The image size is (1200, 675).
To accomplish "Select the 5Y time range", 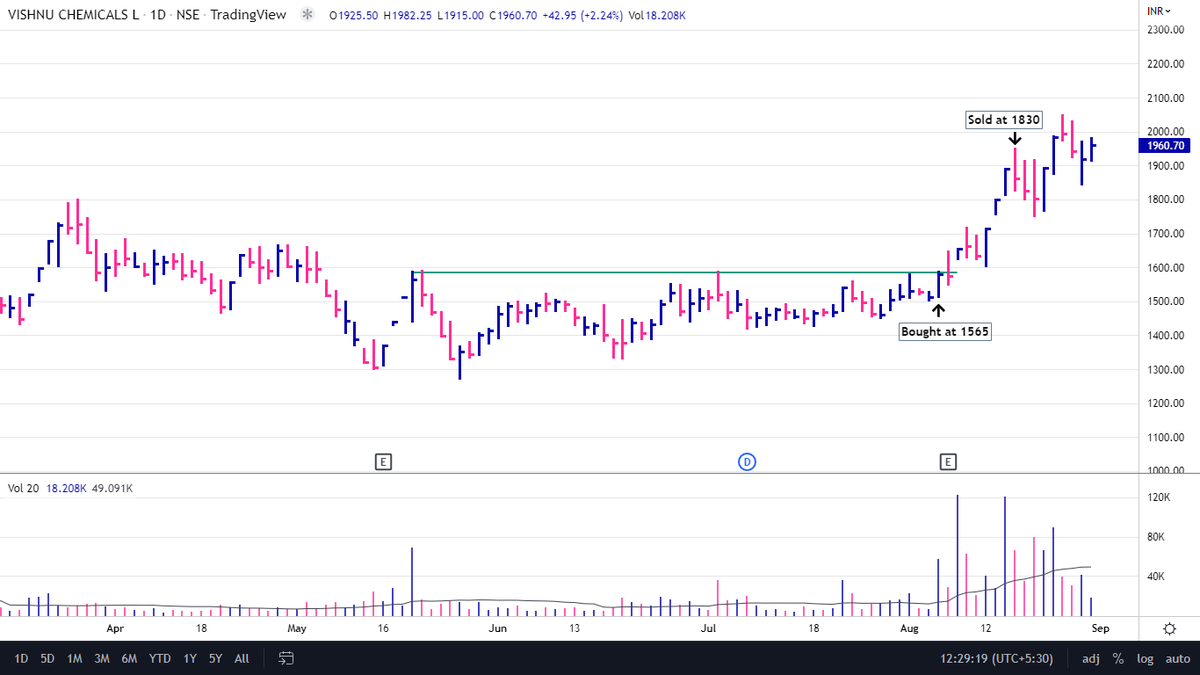I will pyautogui.click(x=216, y=659).
